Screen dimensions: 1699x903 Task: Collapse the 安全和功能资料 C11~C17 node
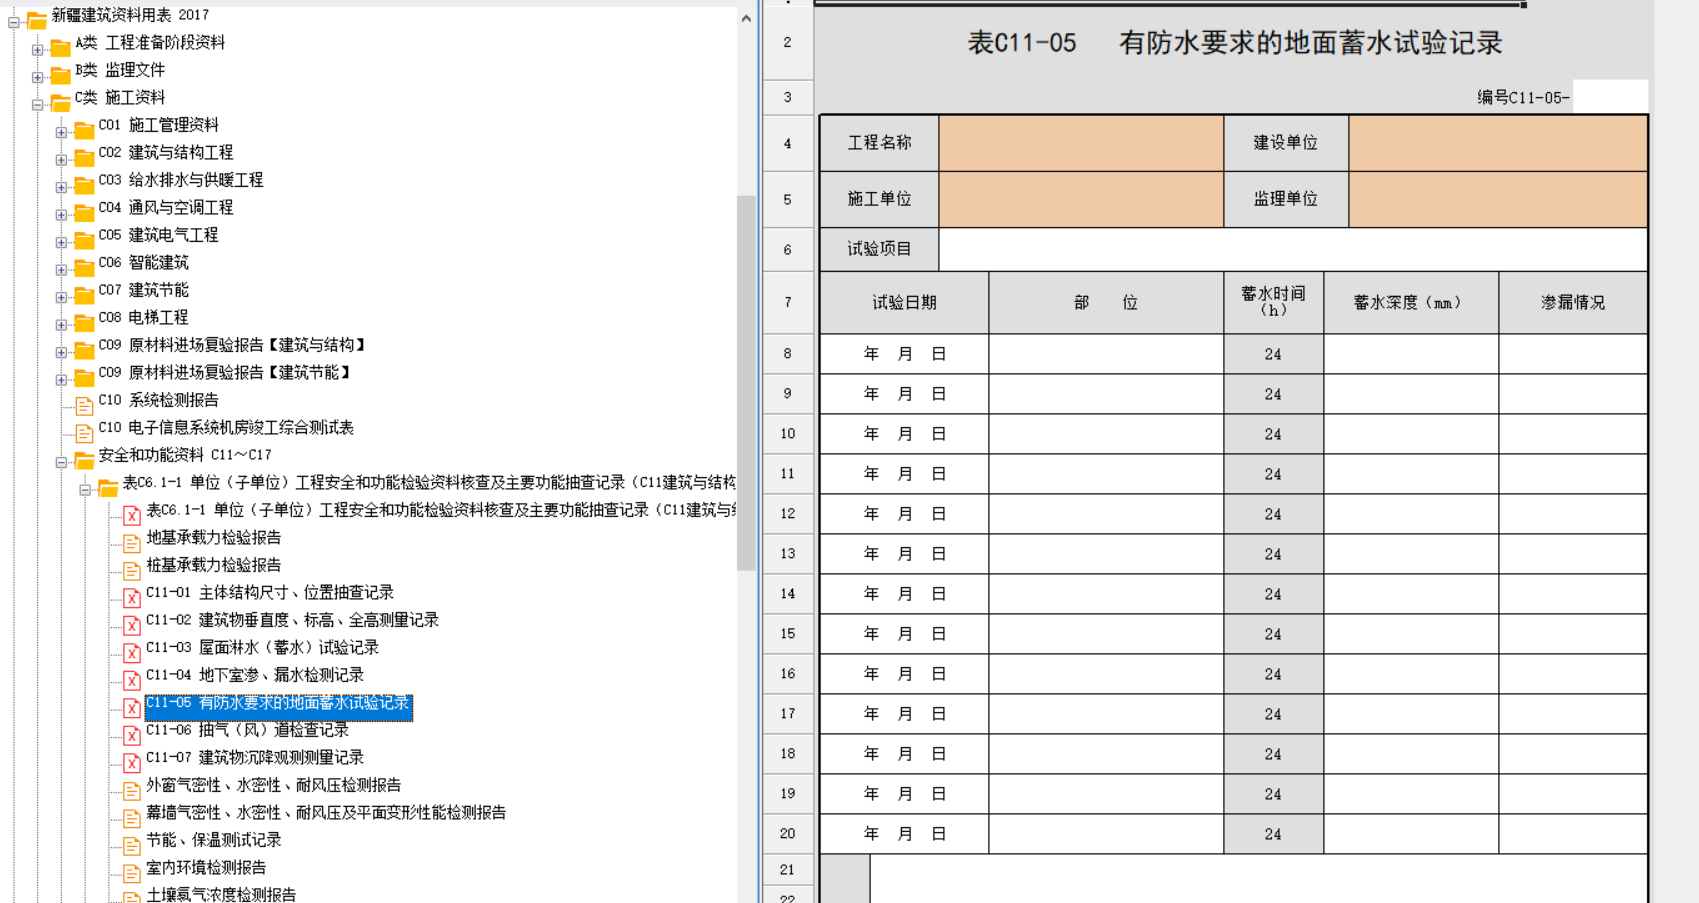(x=61, y=462)
